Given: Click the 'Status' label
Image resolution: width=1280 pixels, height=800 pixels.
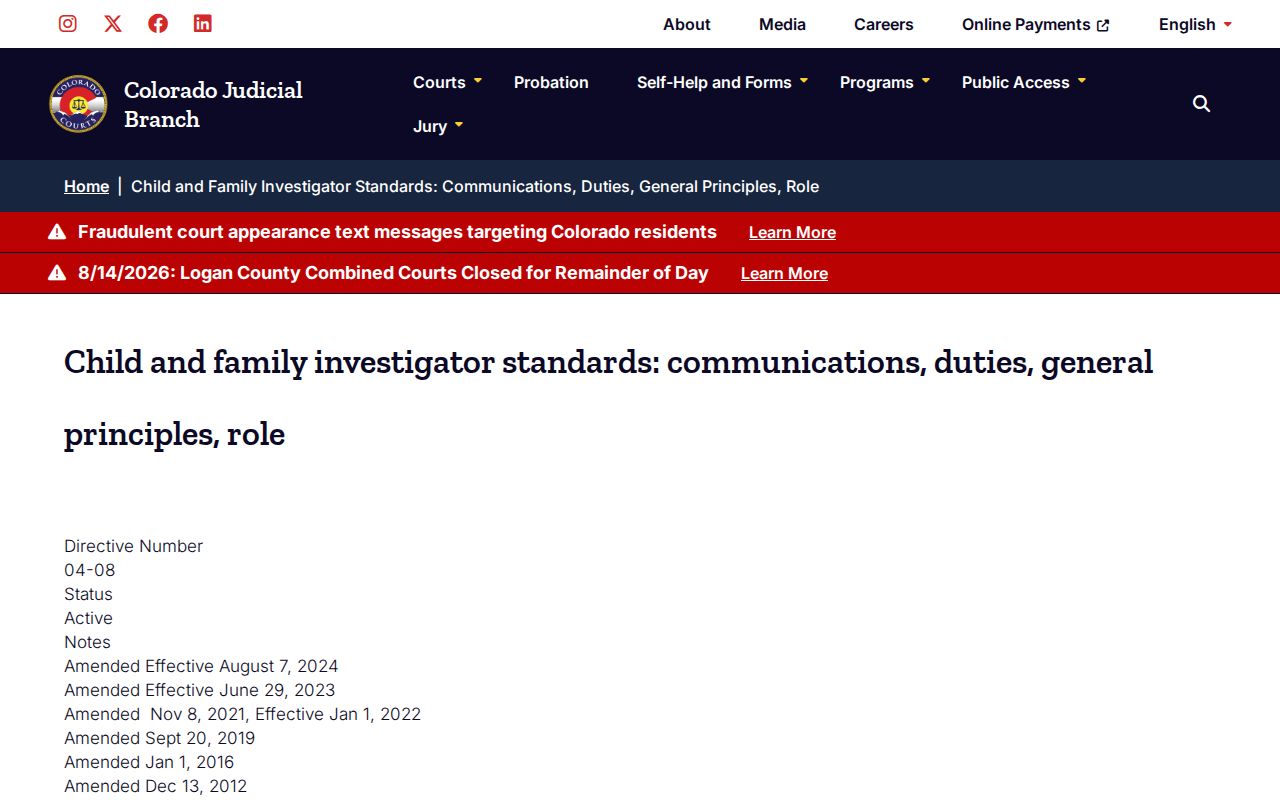Looking at the screenshot, I should click(x=88, y=594).
